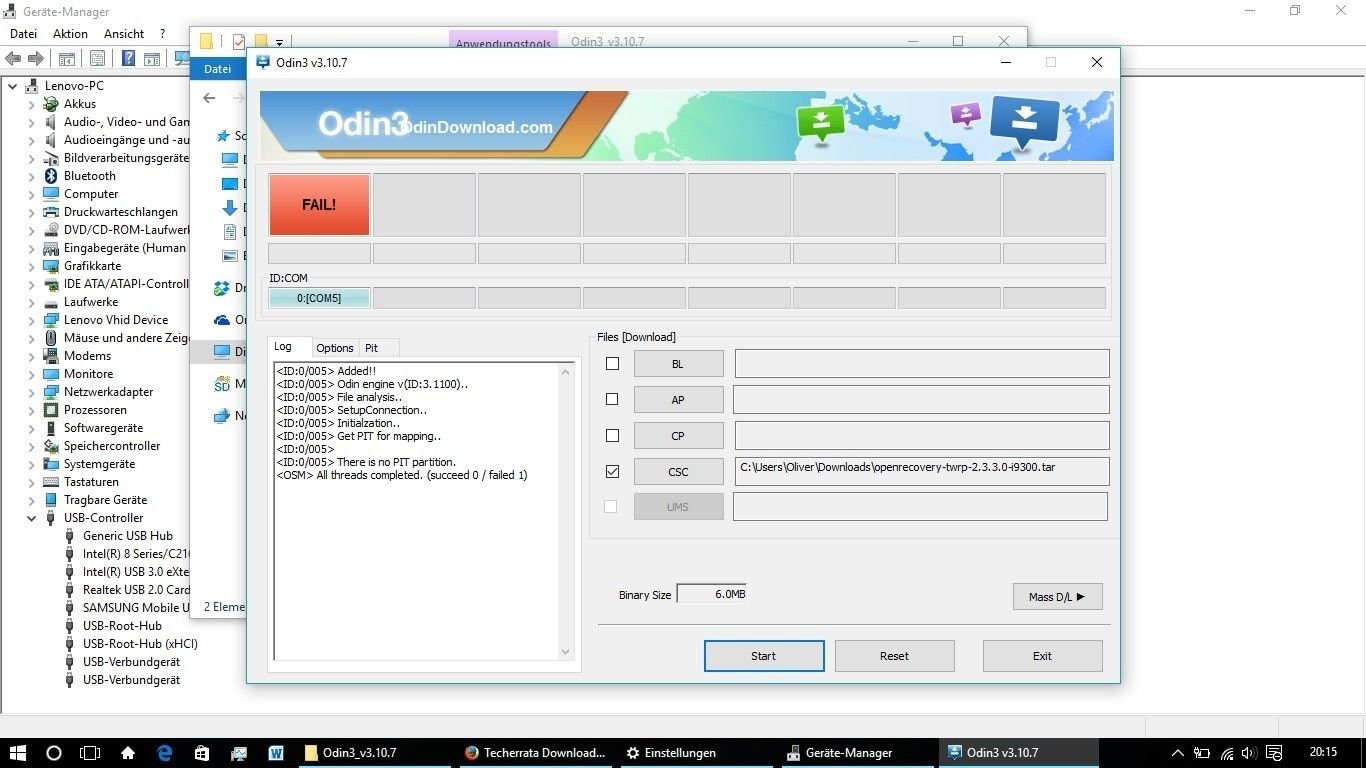Click the show/hide console tree toolbar icon
Viewport: 1366px width, 768px height.
(66, 59)
